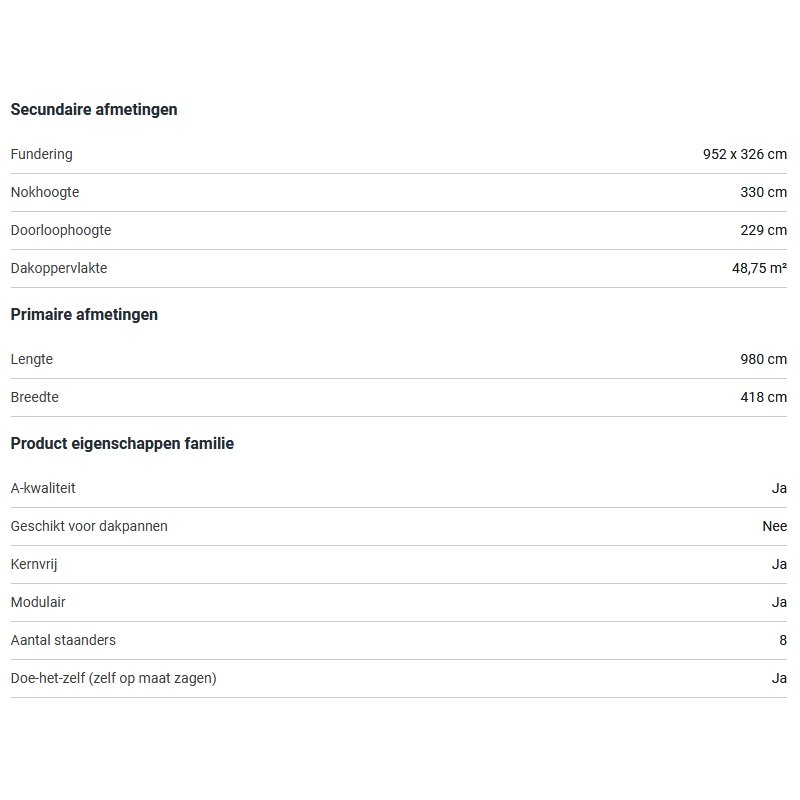This screenshot has height=800, width=800.
Task: Click the Product eigenschappen familie heading
Action: pos(122,444)
